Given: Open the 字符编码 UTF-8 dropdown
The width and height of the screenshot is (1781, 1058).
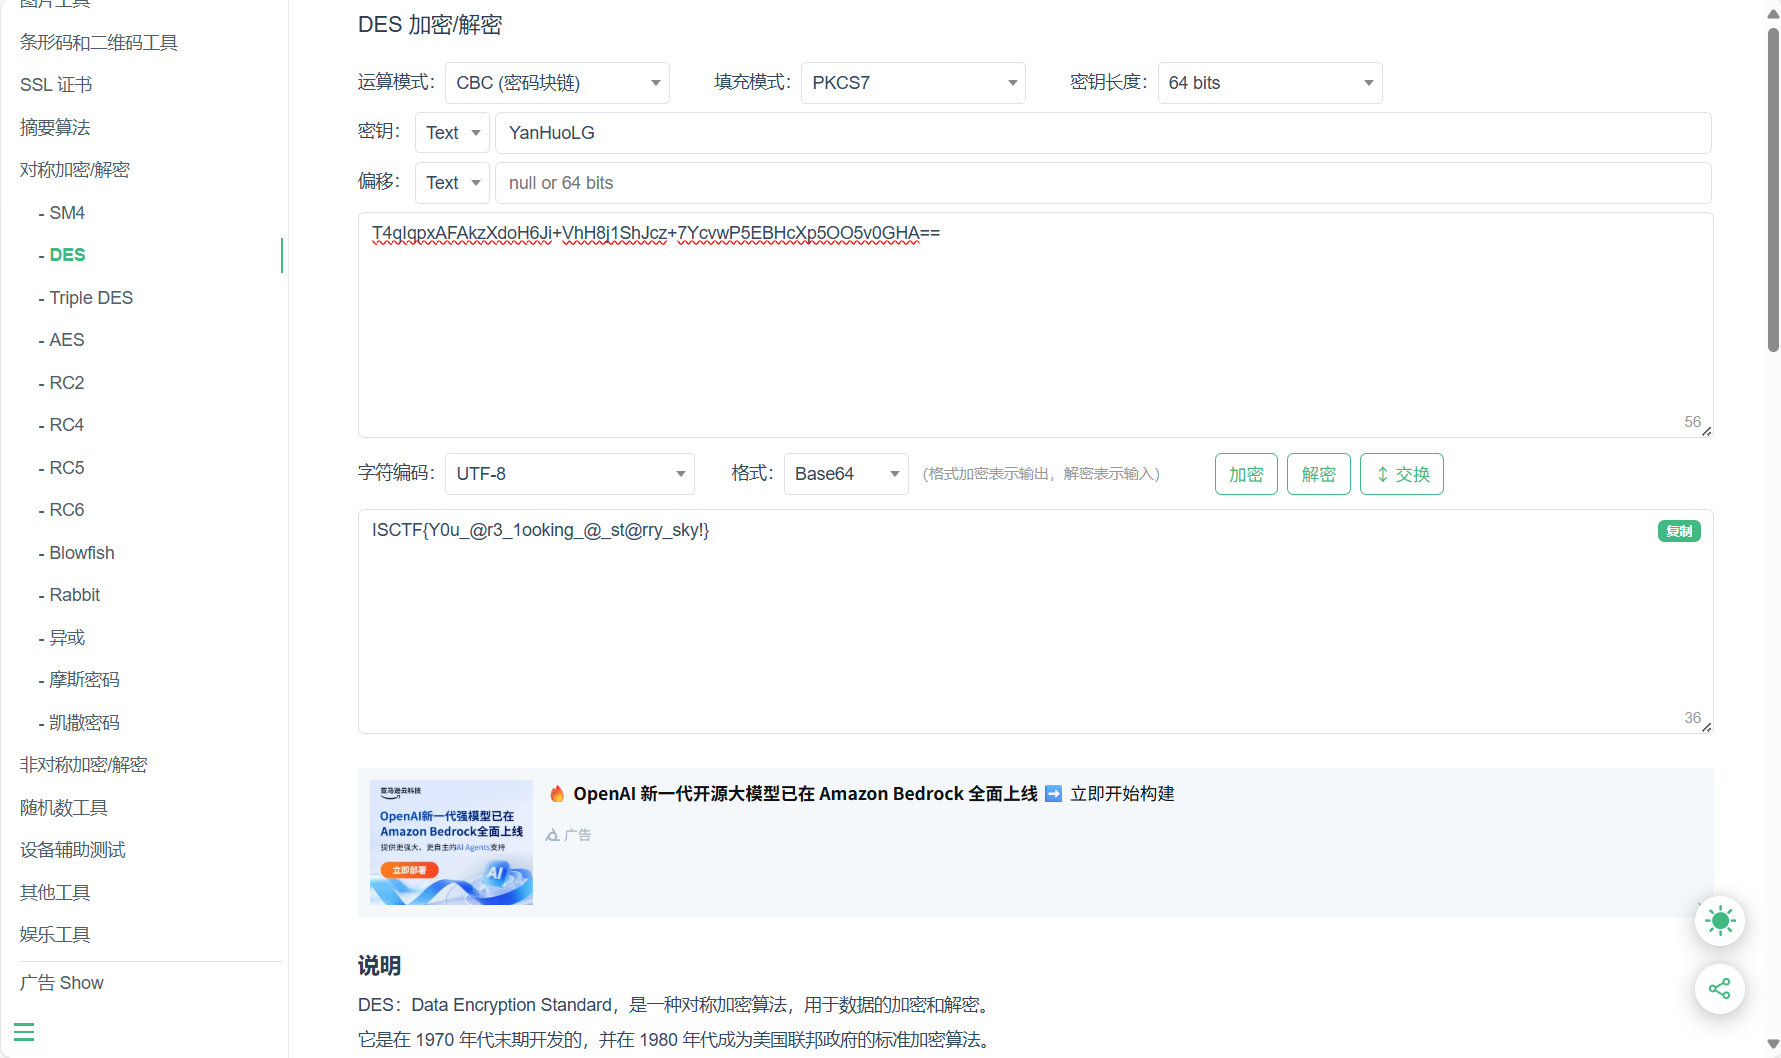Looking at the screenshot, I should [x=569, y=474].
